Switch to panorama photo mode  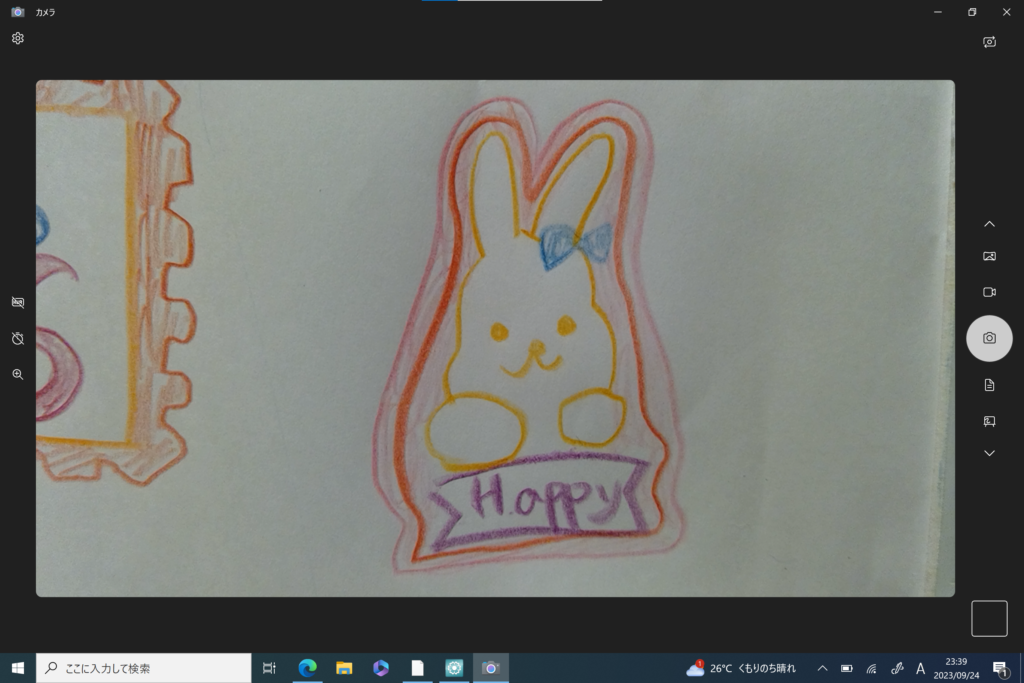point(989,256)
